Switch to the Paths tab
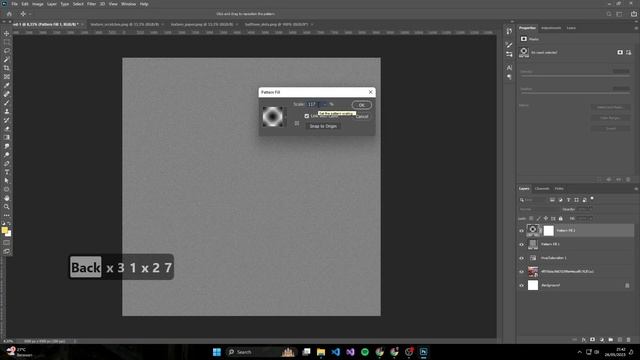 pos(559,189)
